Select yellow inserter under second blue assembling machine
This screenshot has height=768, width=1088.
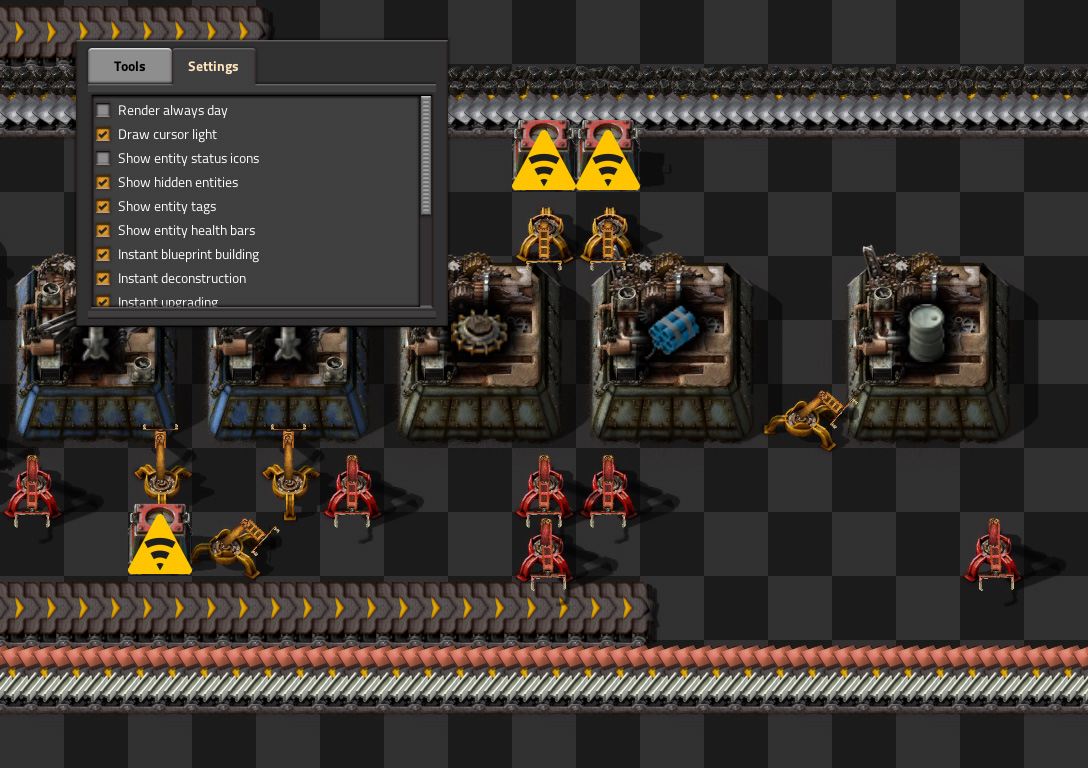(x=289, y=472)
